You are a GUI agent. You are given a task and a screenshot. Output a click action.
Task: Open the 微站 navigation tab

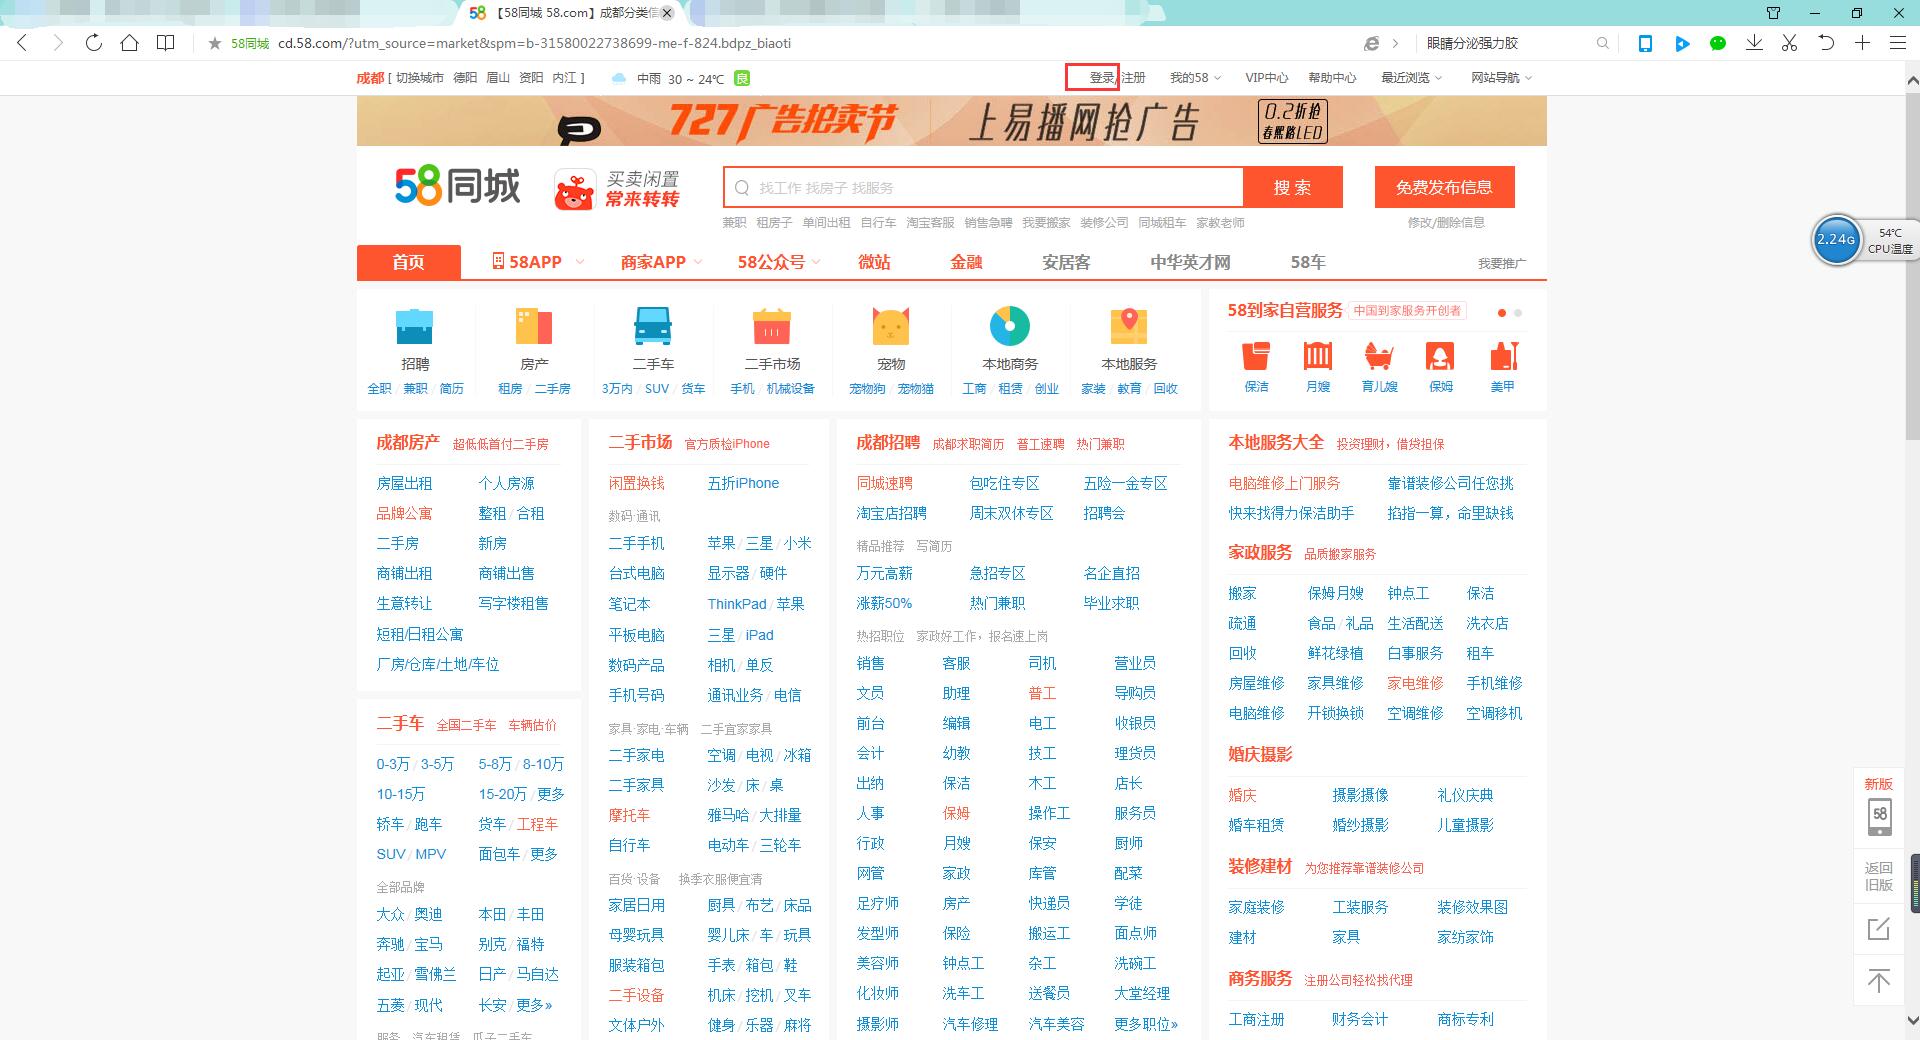(874, 262)
